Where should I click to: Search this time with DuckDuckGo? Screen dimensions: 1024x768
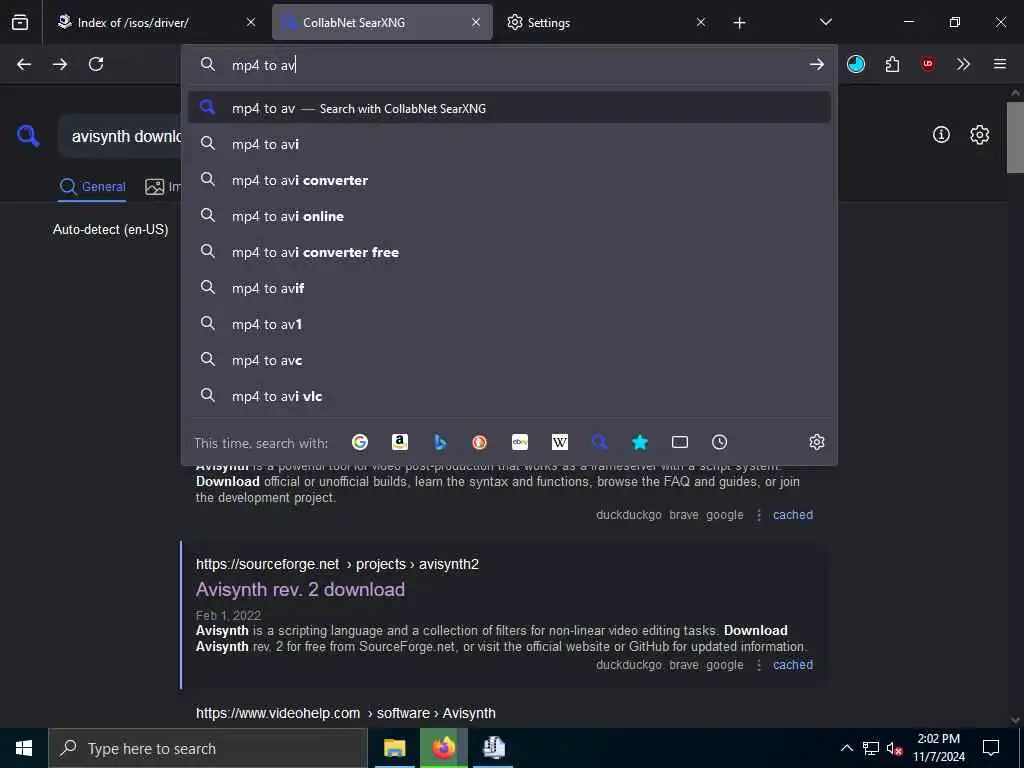tap(479, 442)
